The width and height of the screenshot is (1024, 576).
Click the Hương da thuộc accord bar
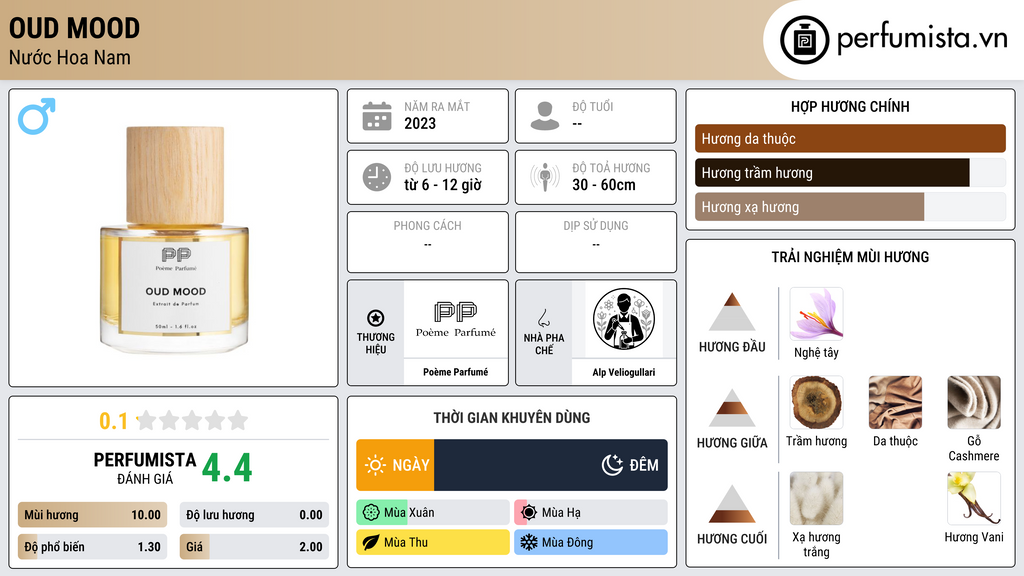pos(850,138)
